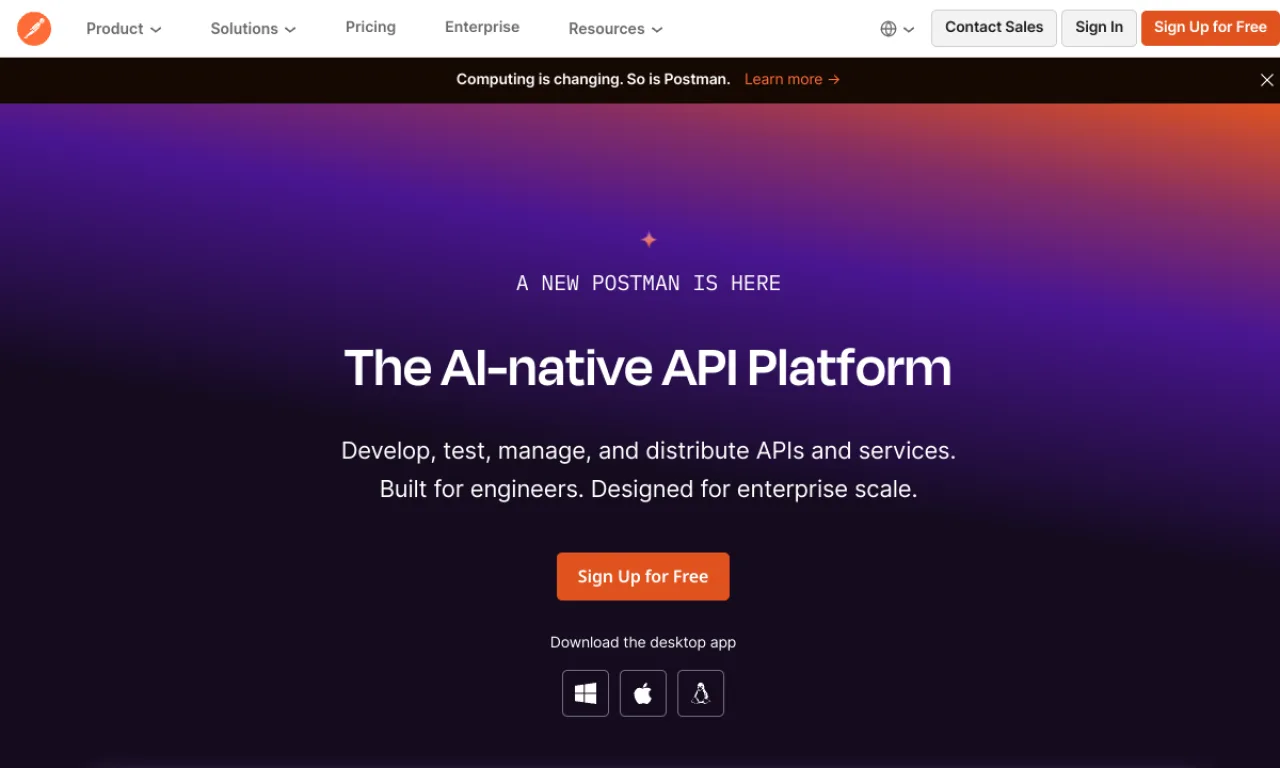Expand the Solutions menu
1280x768 pixels.
tap(253, 29)
